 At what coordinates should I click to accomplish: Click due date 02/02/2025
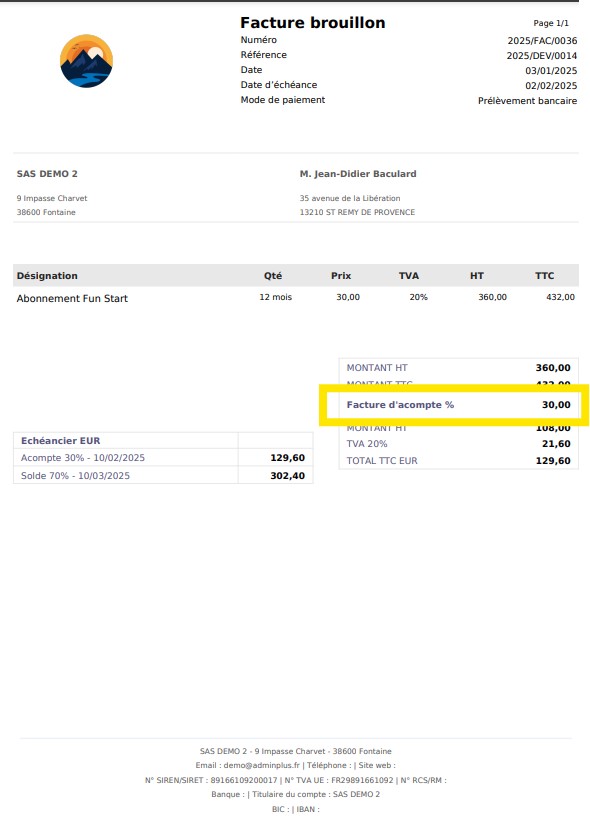coord(550,85)
